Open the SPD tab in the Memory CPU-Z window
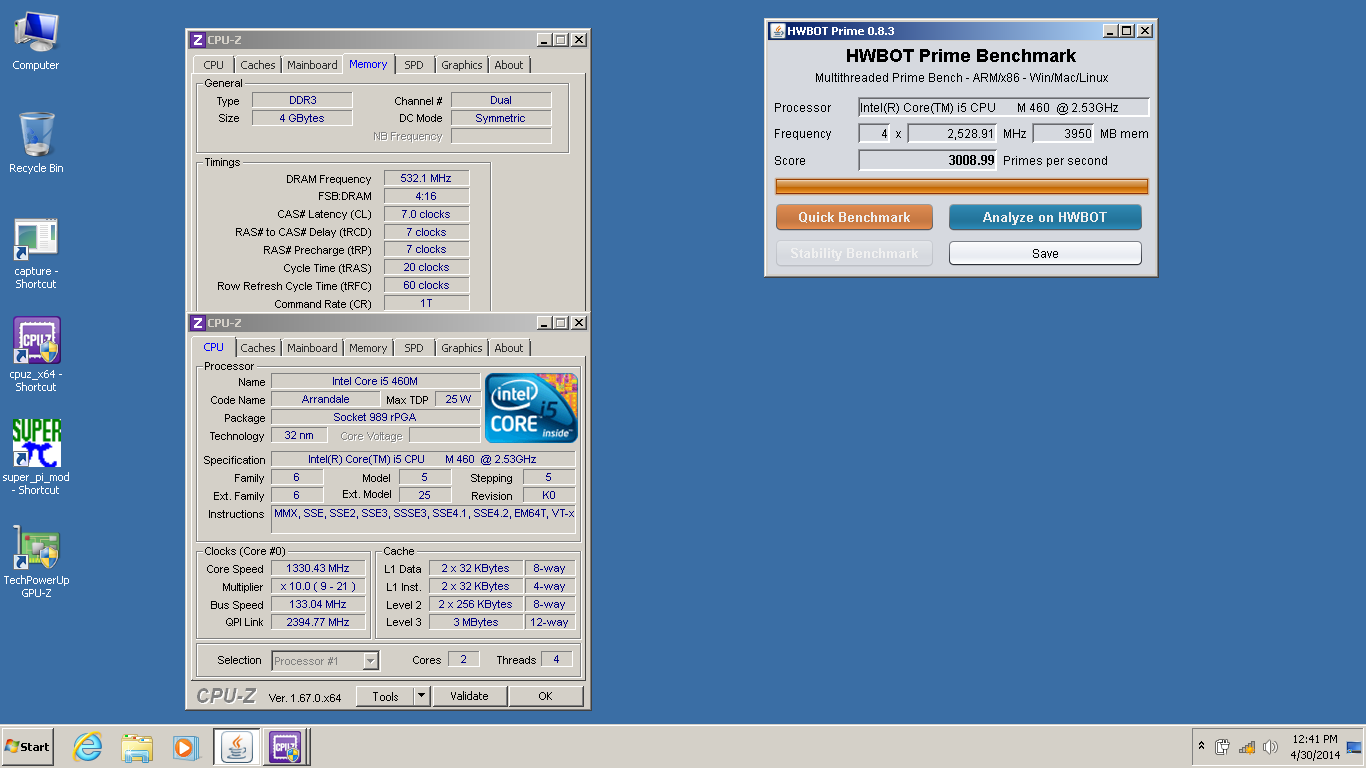 (414, 65)
